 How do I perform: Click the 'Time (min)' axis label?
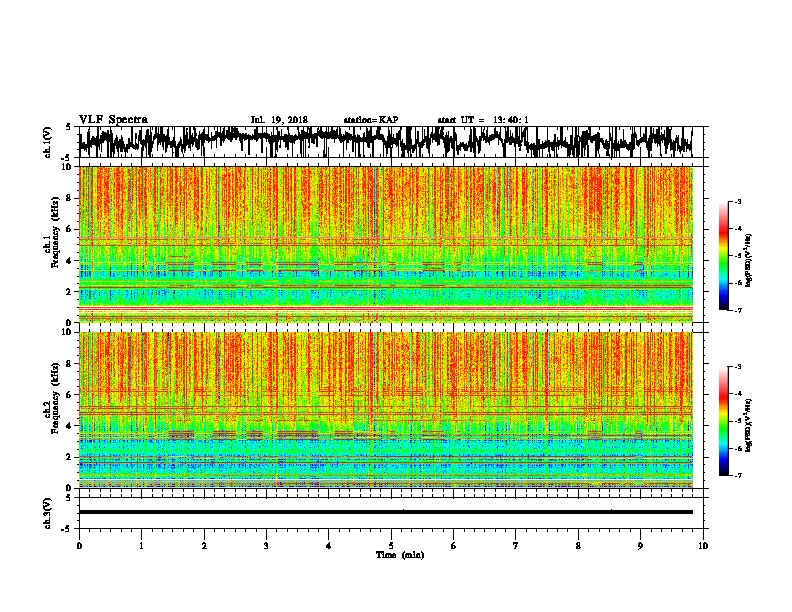(400, 555)
